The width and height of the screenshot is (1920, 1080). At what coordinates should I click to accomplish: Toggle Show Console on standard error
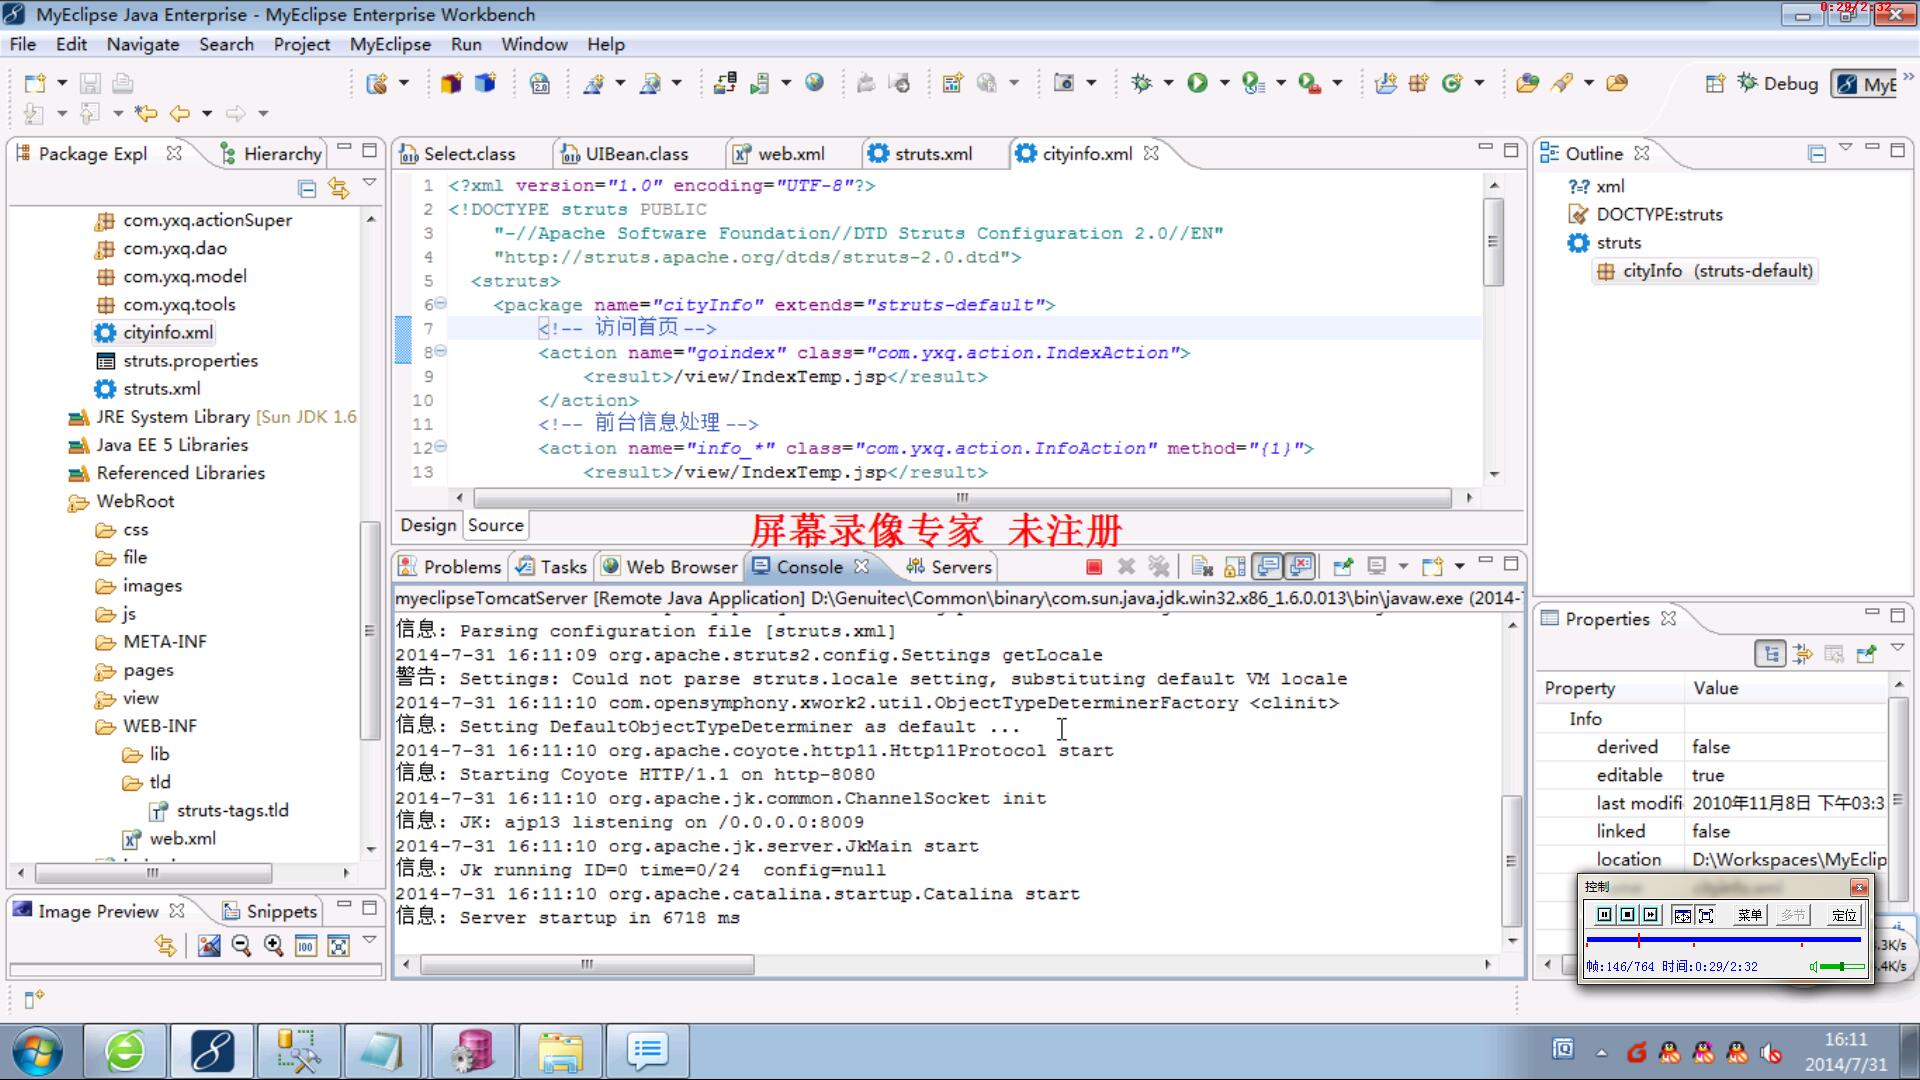point(1301,567)
